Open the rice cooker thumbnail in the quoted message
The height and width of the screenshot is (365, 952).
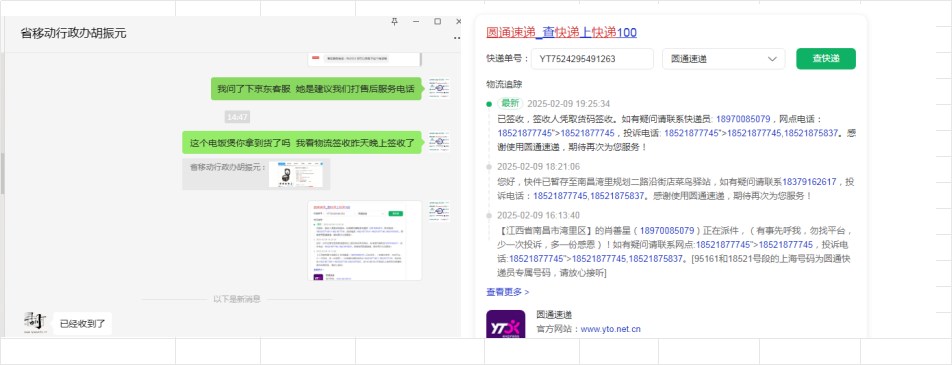pos(295,174)
